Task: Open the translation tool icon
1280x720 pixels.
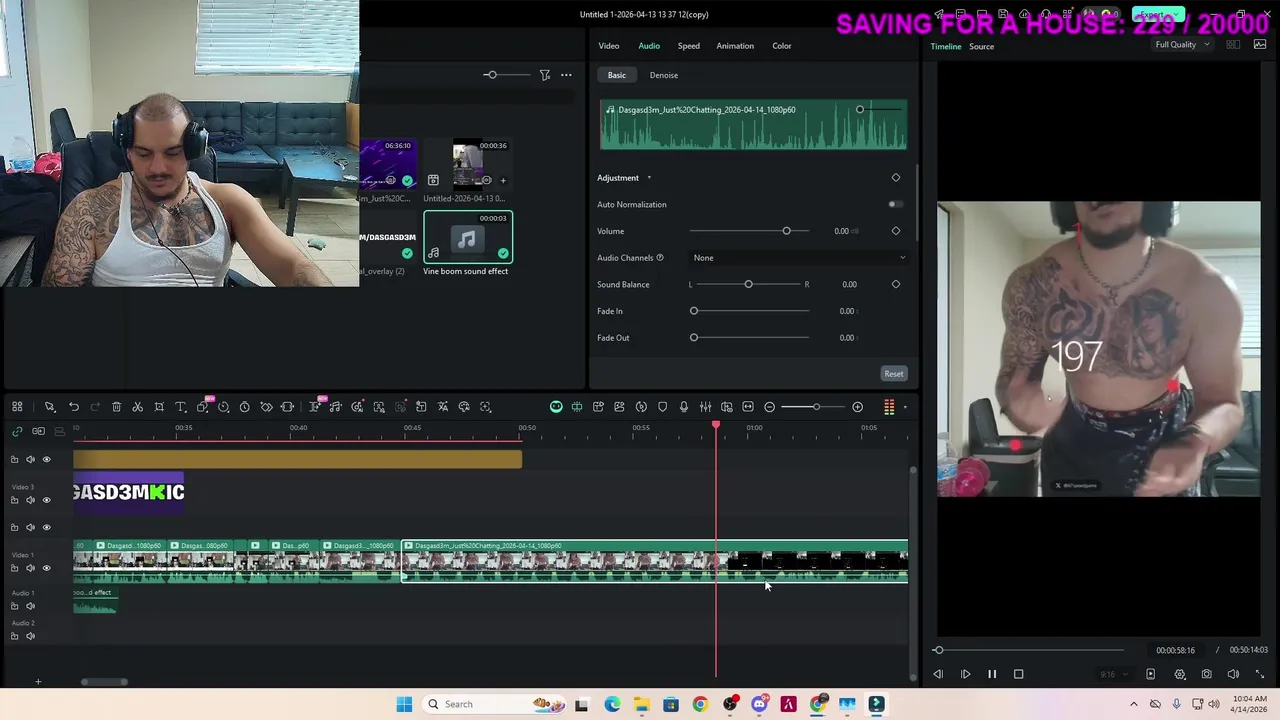Action: pyautogui.click(x=442, y=407)
